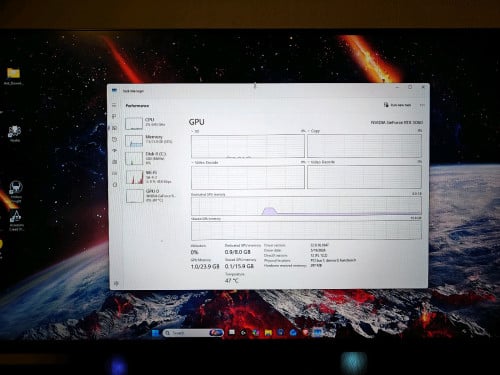Open the Users sidebar icon

coord(115,162)
